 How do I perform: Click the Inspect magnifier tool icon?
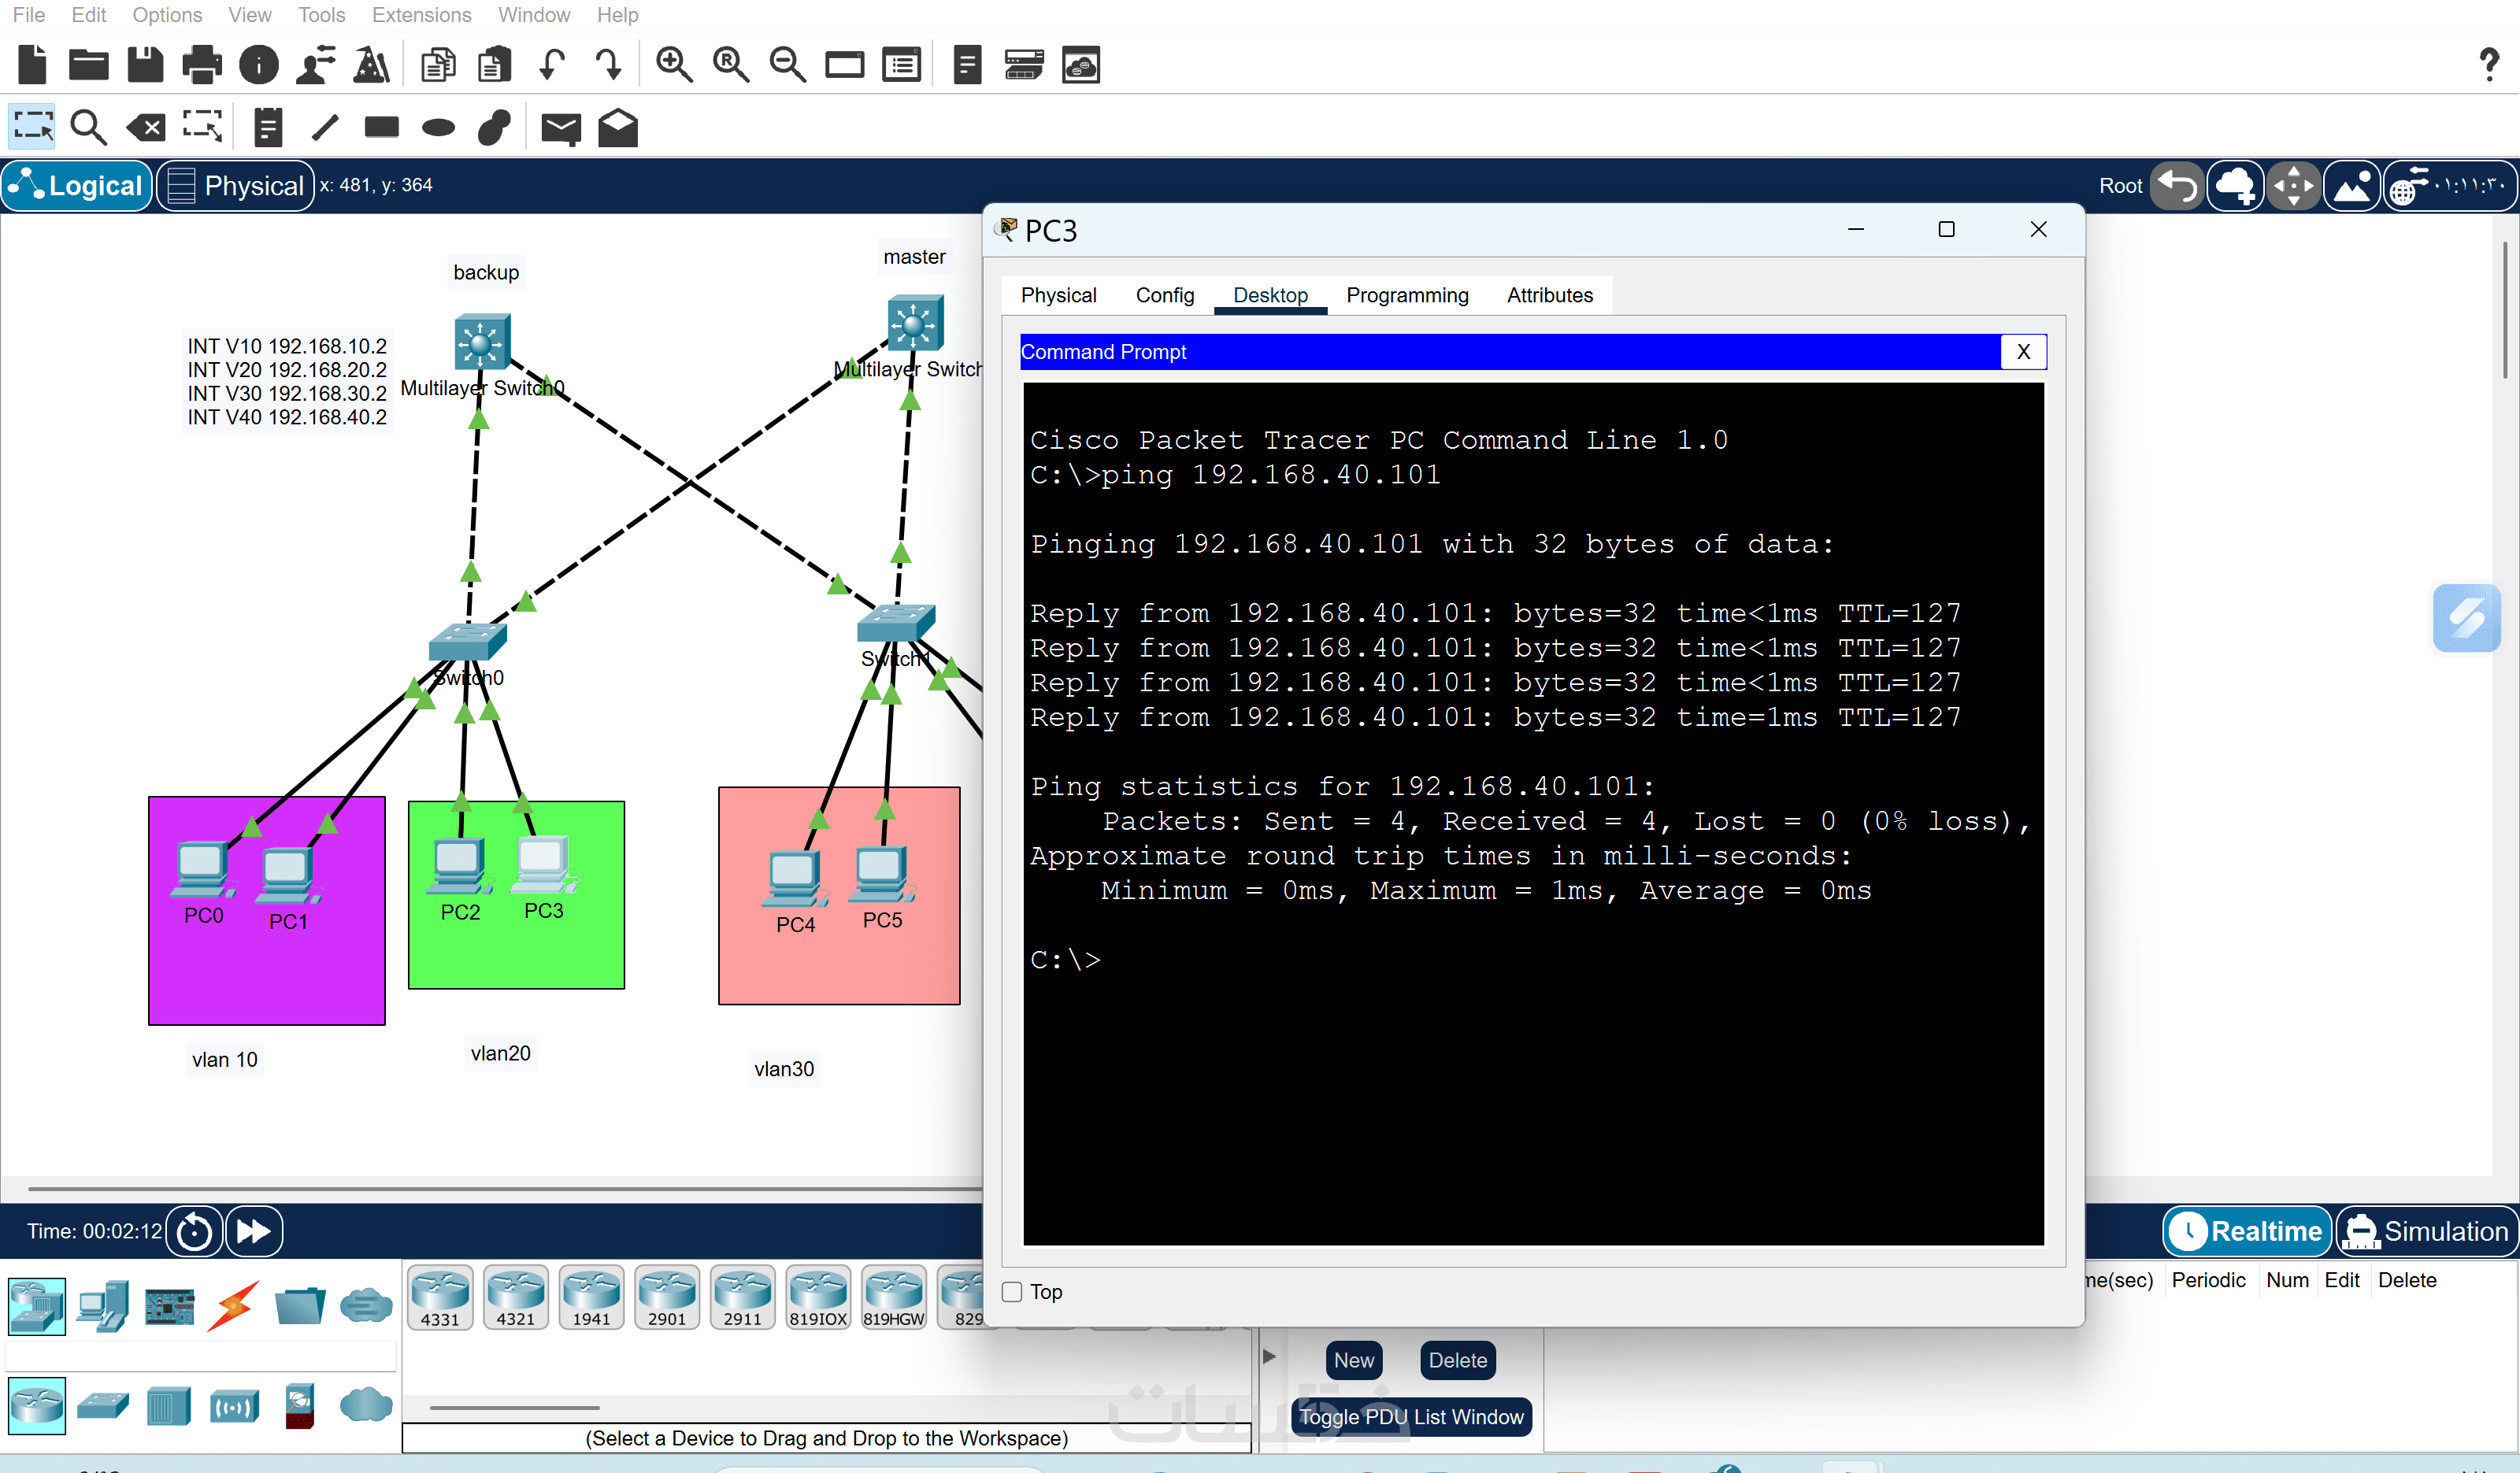88,128
